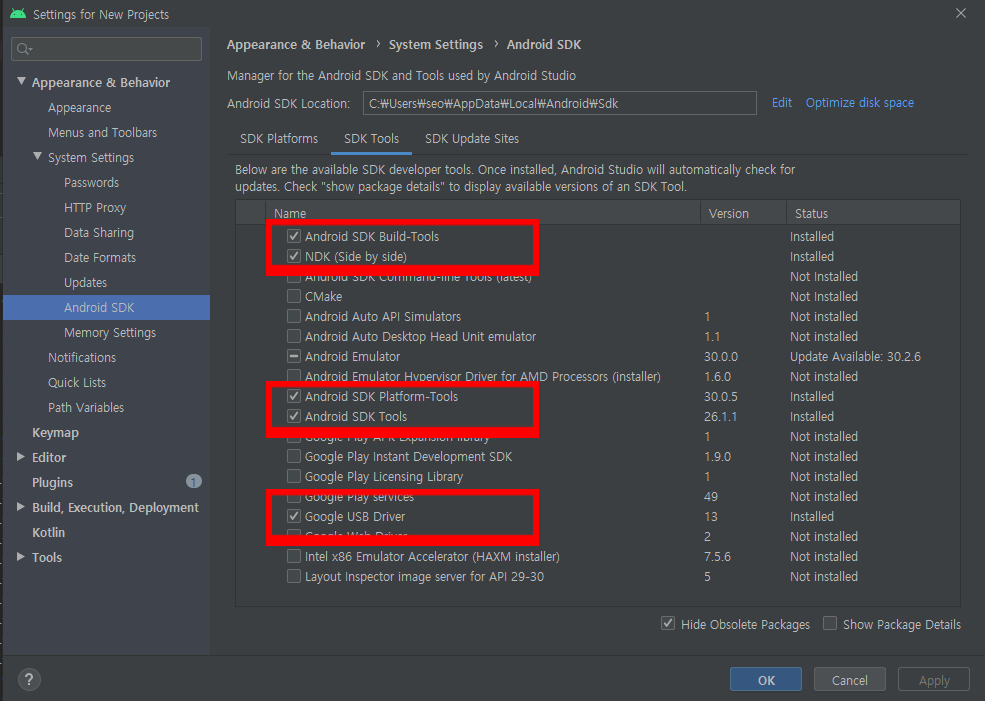Click the Edit SDK location link
This screenshot has height=701, width=985.
point(781,103)
